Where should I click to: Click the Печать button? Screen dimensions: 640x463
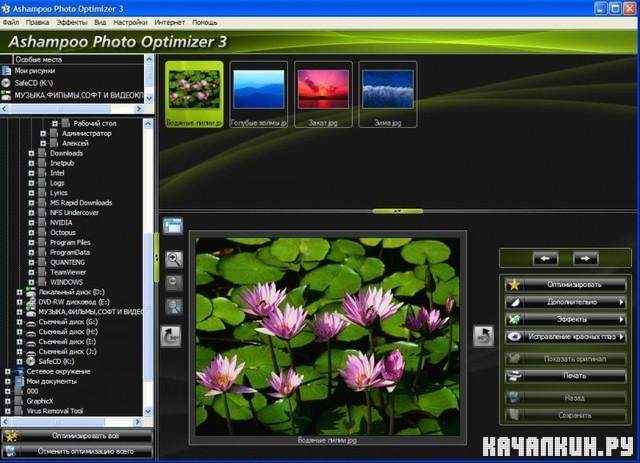click(566, 376)
